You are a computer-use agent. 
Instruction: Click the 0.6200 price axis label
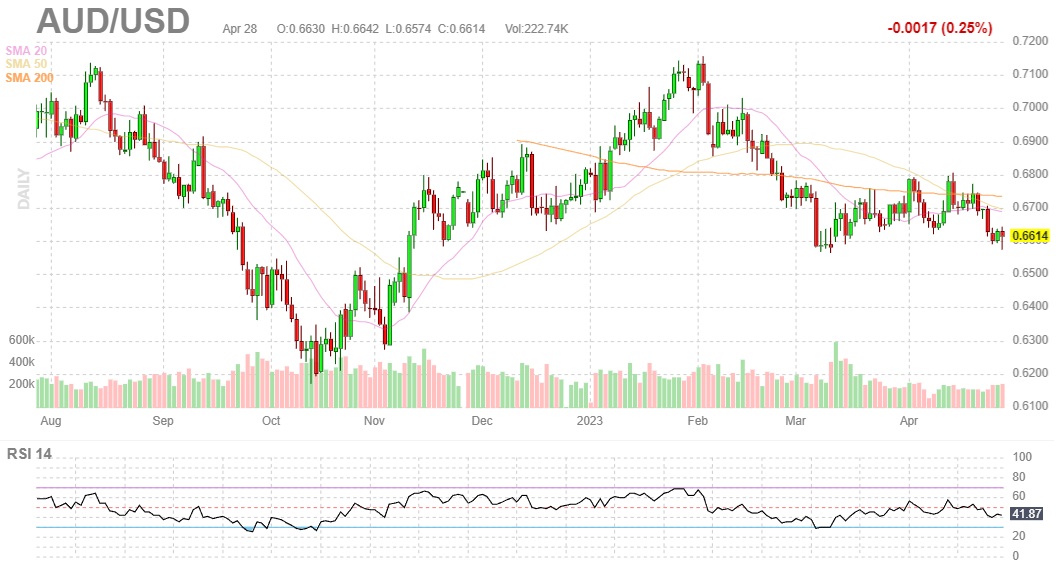point(1030,373)
